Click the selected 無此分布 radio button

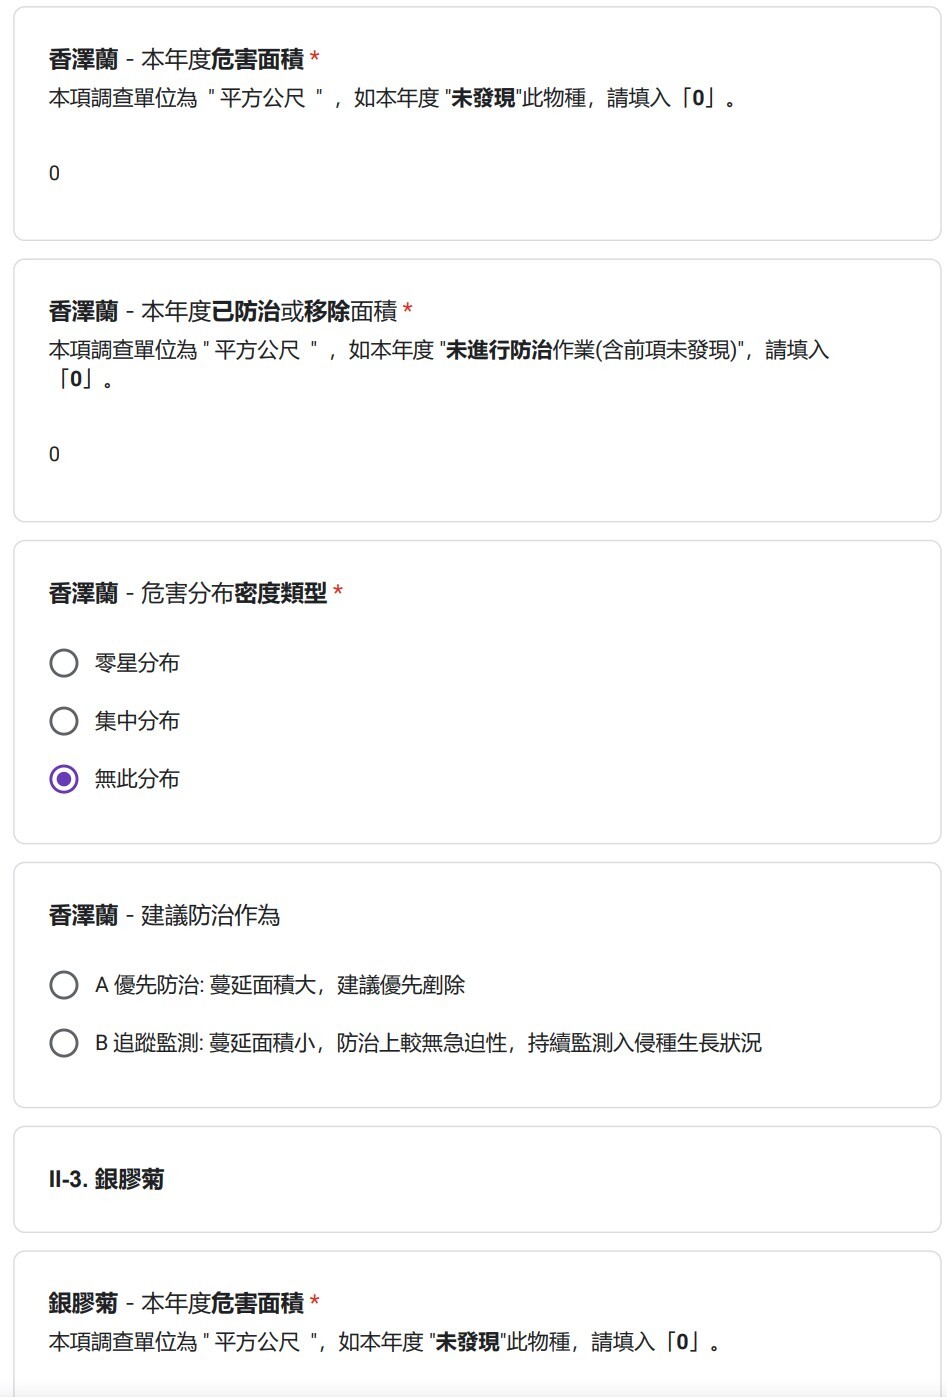tap(64, 779)
